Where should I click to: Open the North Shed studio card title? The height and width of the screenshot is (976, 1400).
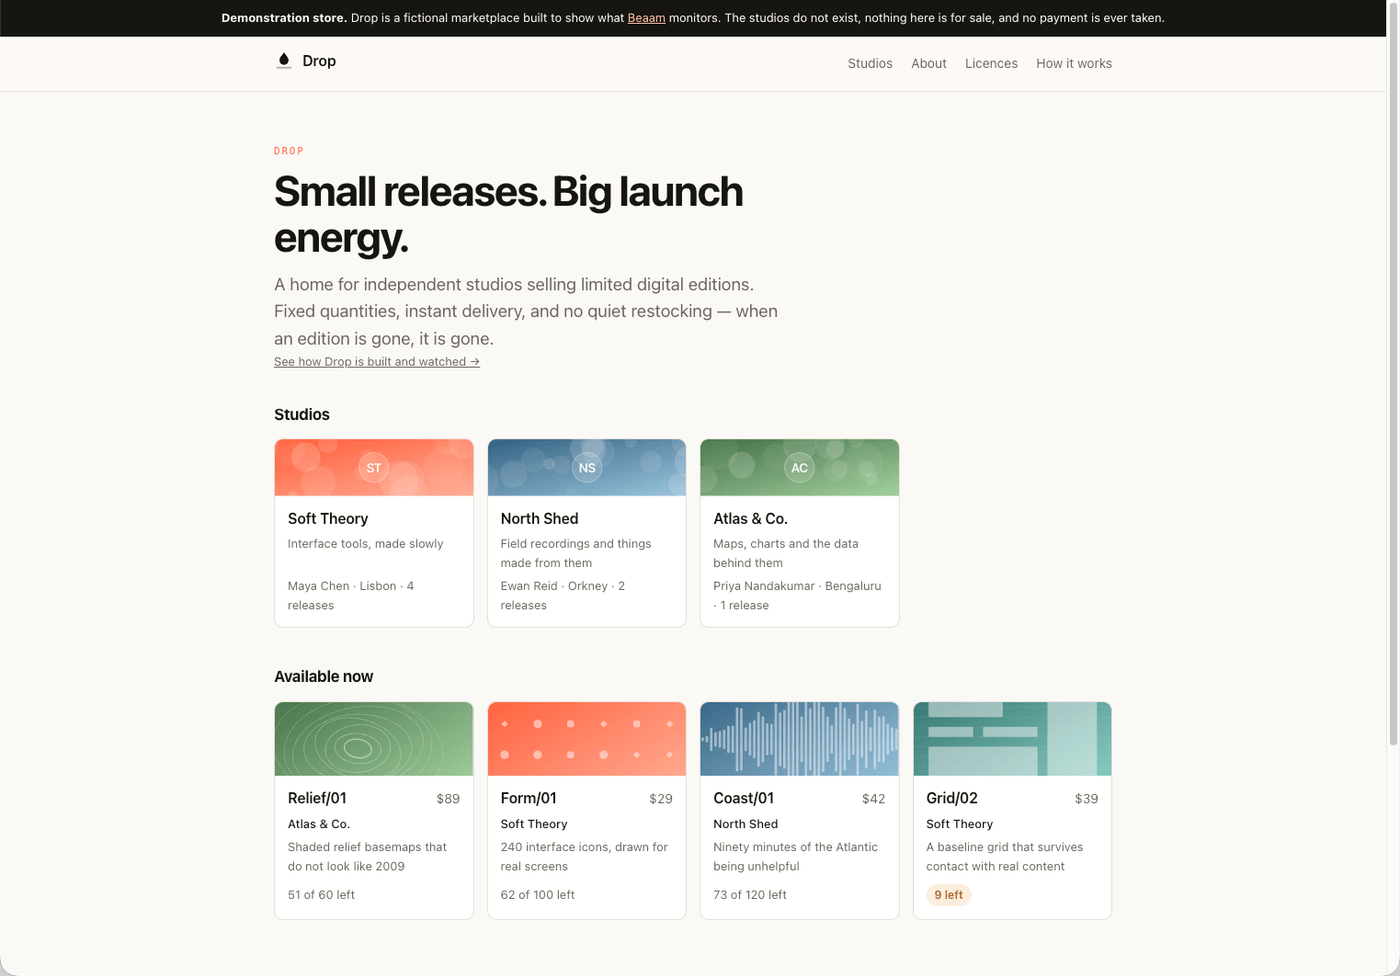(x=539, y=518)
